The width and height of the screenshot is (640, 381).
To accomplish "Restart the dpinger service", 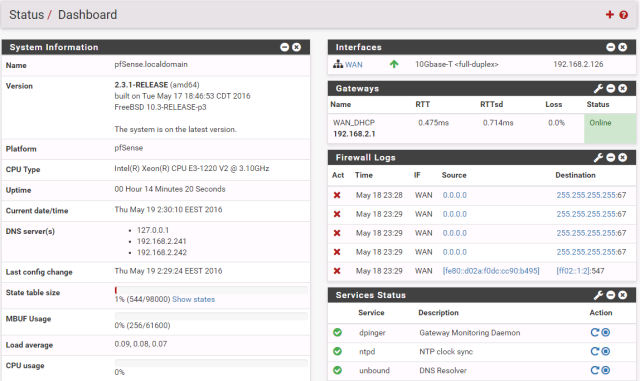I will 595,332.
